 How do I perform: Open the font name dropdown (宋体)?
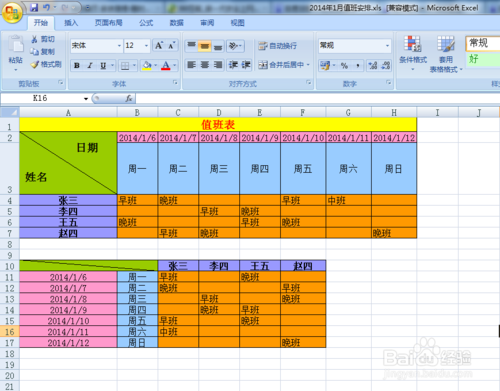(119, 46)
